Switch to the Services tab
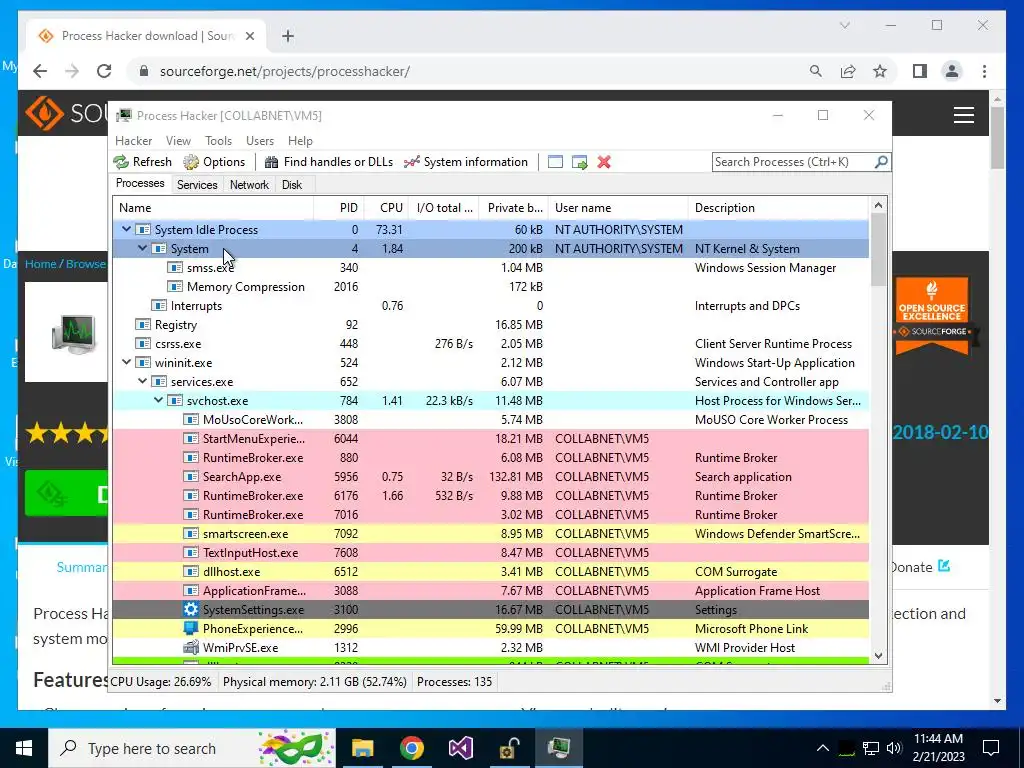Viewport: 1024px width, 768px height. pos(197,185)
